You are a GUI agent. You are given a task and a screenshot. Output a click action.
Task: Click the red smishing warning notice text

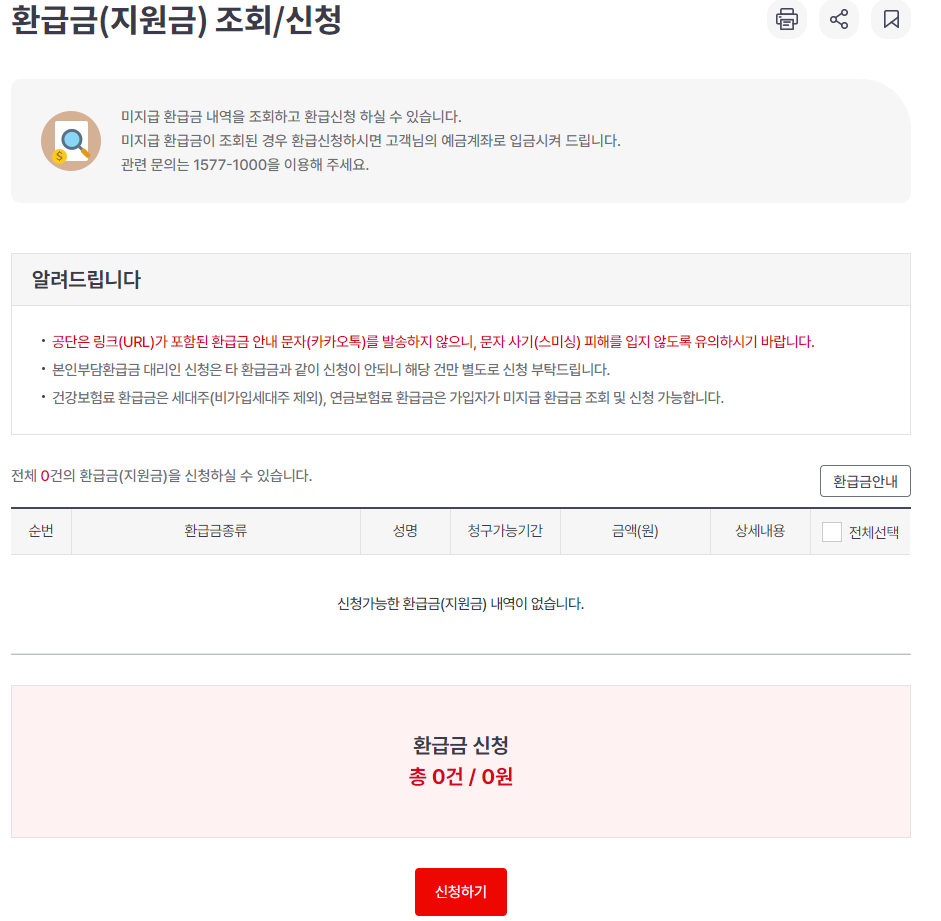(433, 342)
